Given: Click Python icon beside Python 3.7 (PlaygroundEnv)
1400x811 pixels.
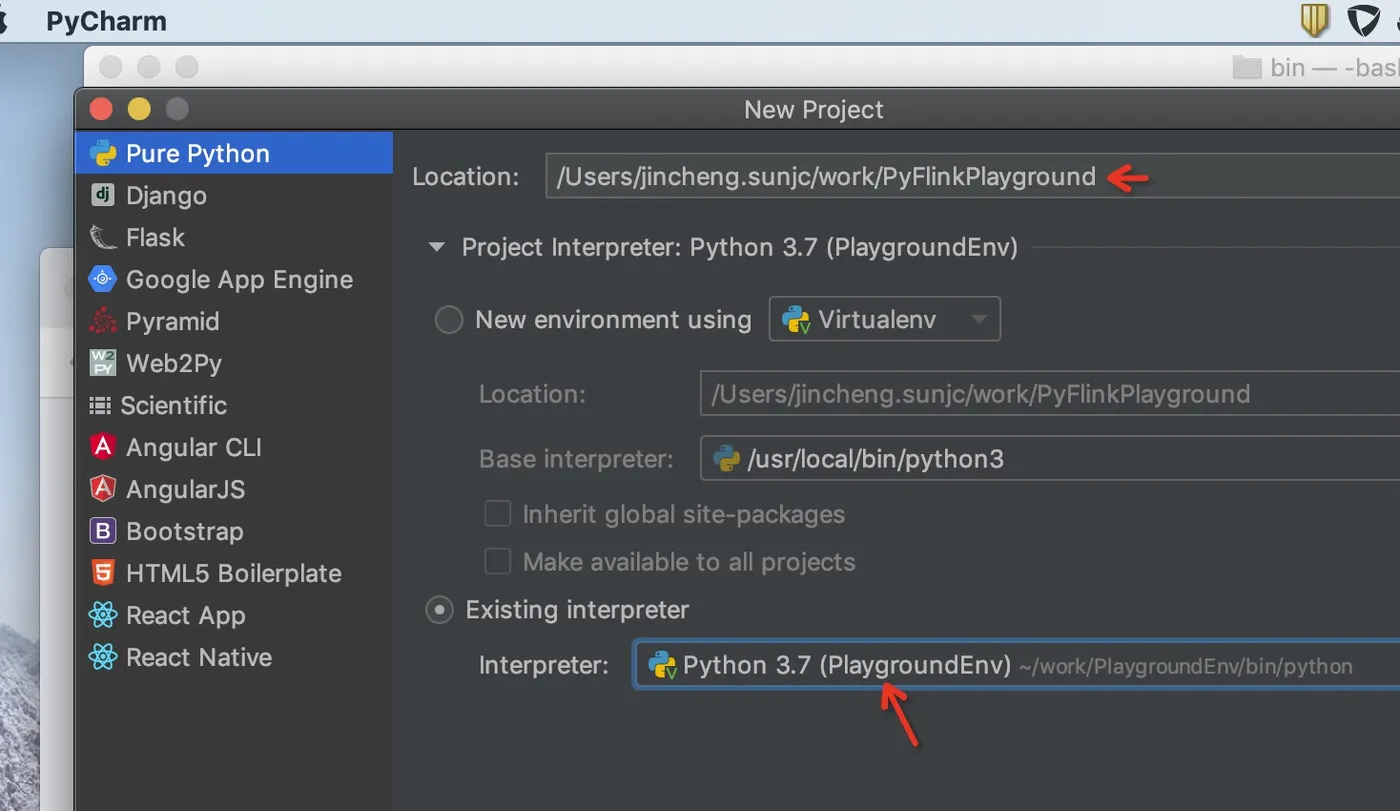Looking at the screenshot, I should click(x=662, y=666).
